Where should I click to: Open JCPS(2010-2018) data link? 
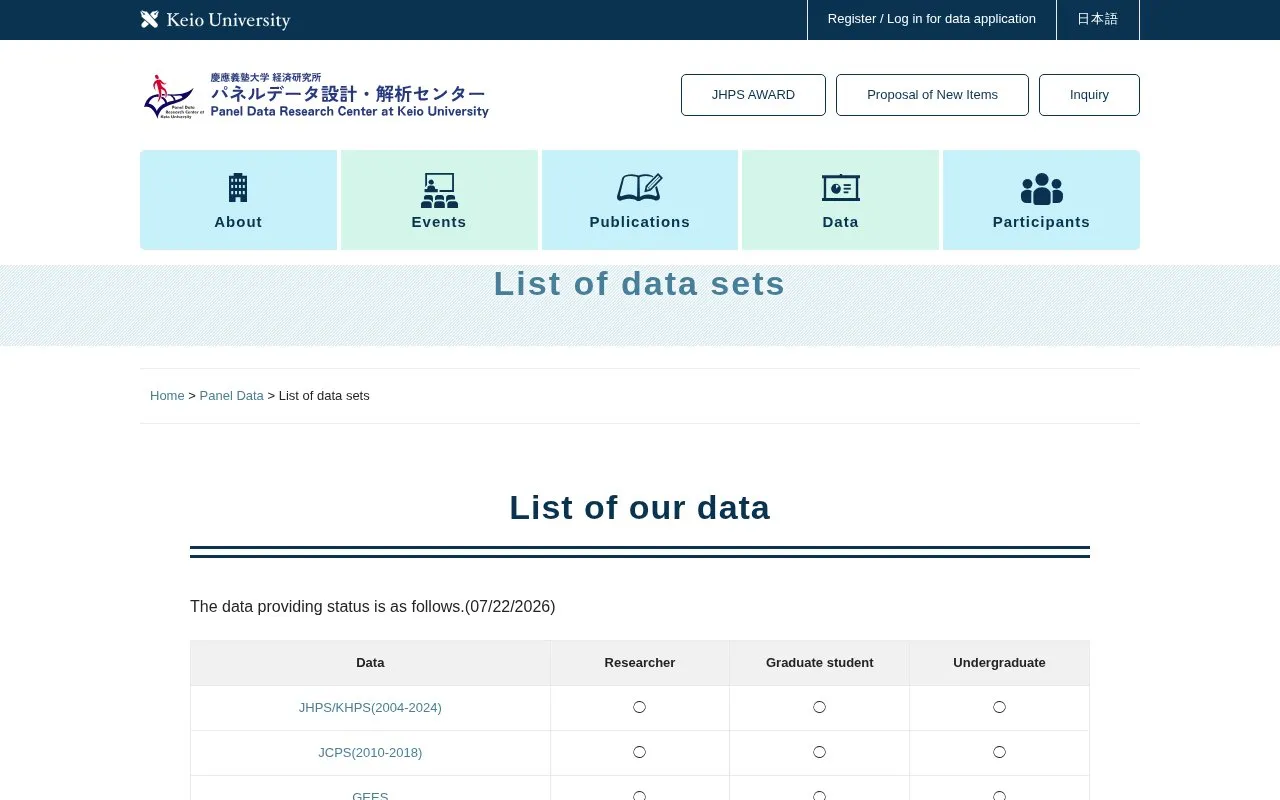[x=370, y=753]
